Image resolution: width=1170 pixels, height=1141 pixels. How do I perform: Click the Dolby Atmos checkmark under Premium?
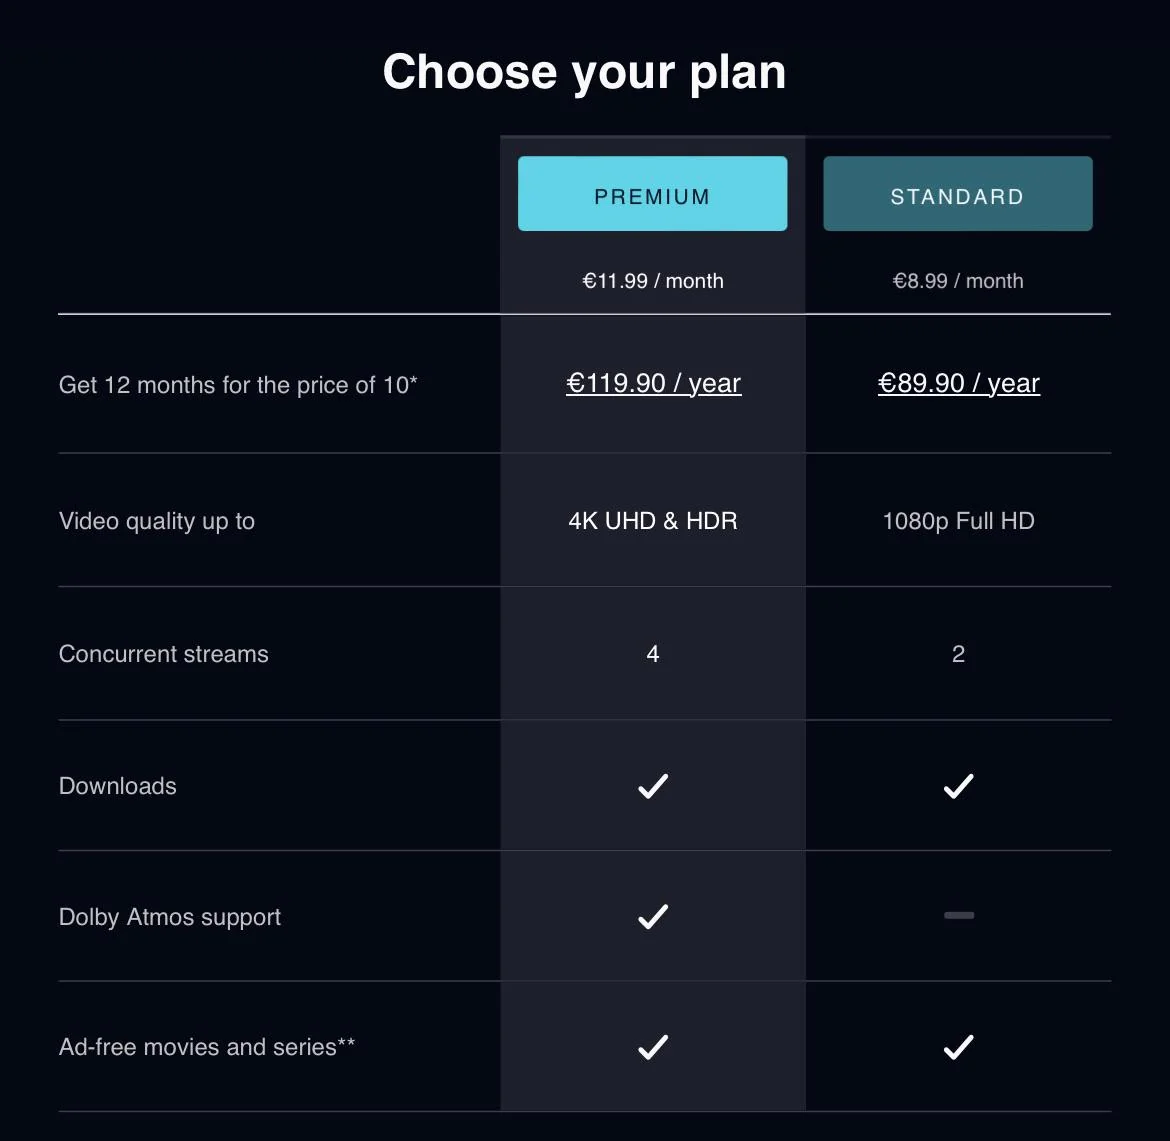pos(652,916)
